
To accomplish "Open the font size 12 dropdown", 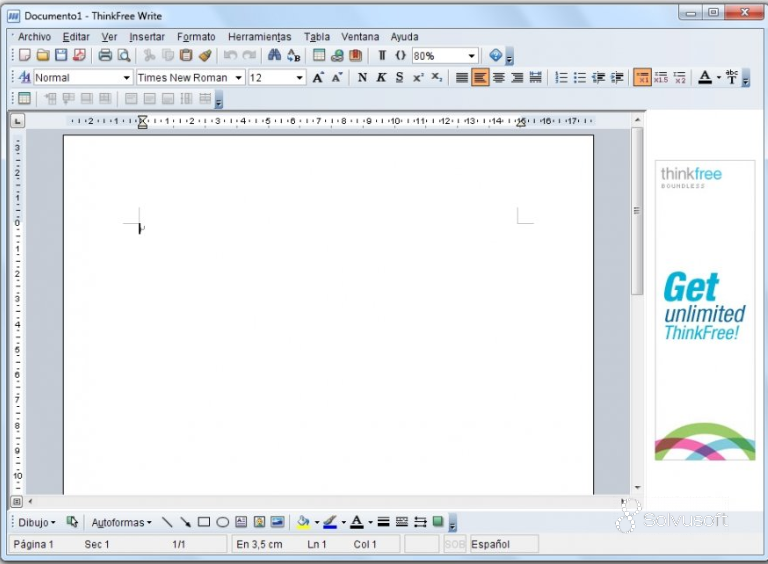I will 299,77.
